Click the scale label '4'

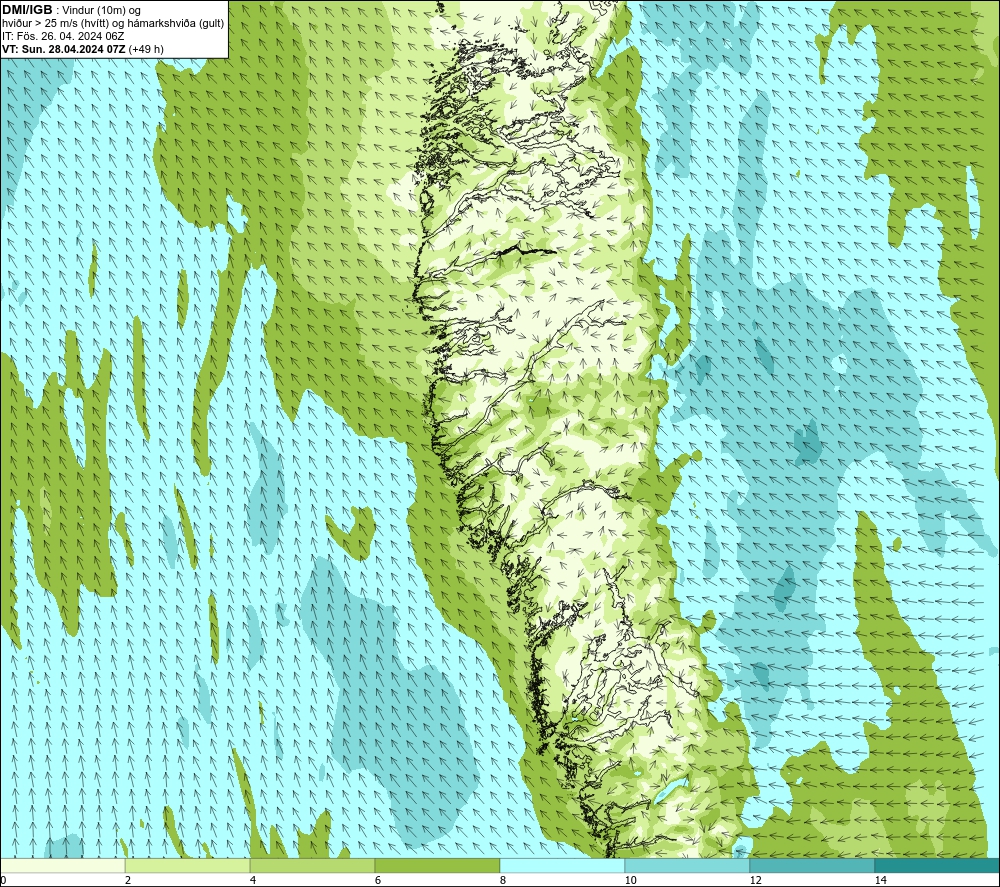point(253,881)
